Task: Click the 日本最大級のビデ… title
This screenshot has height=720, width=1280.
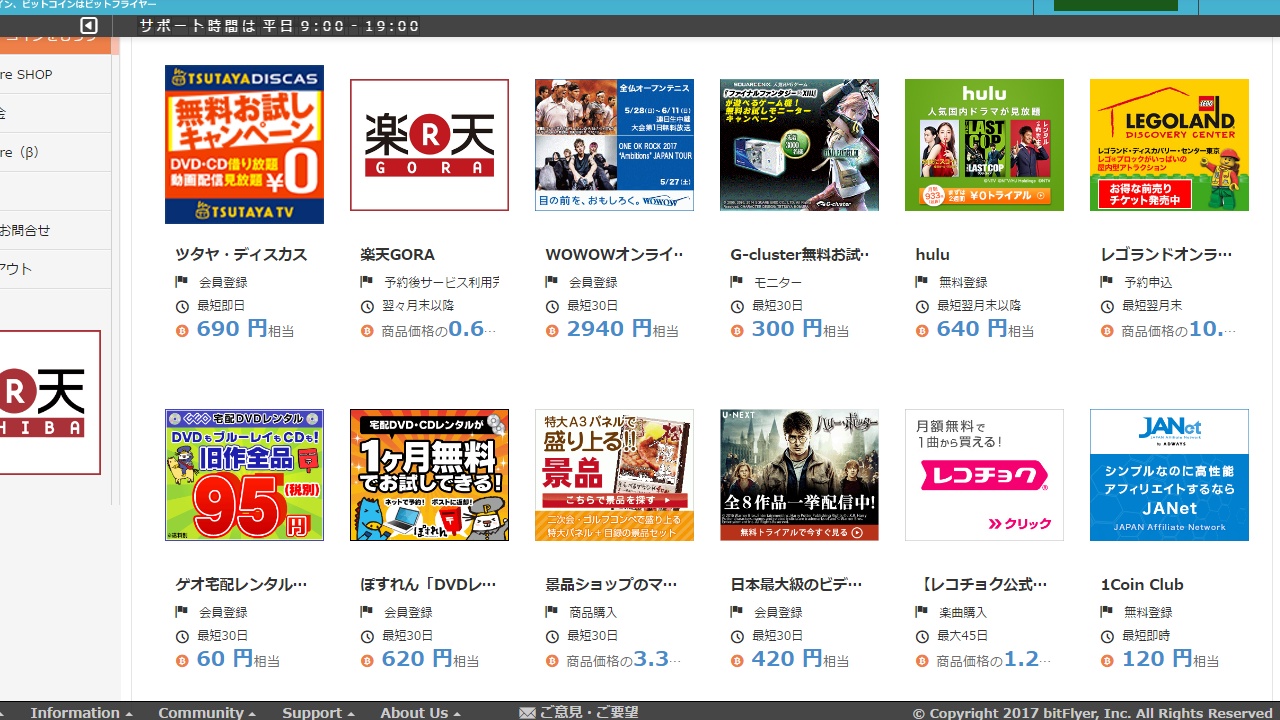Action: pos(796,585)
